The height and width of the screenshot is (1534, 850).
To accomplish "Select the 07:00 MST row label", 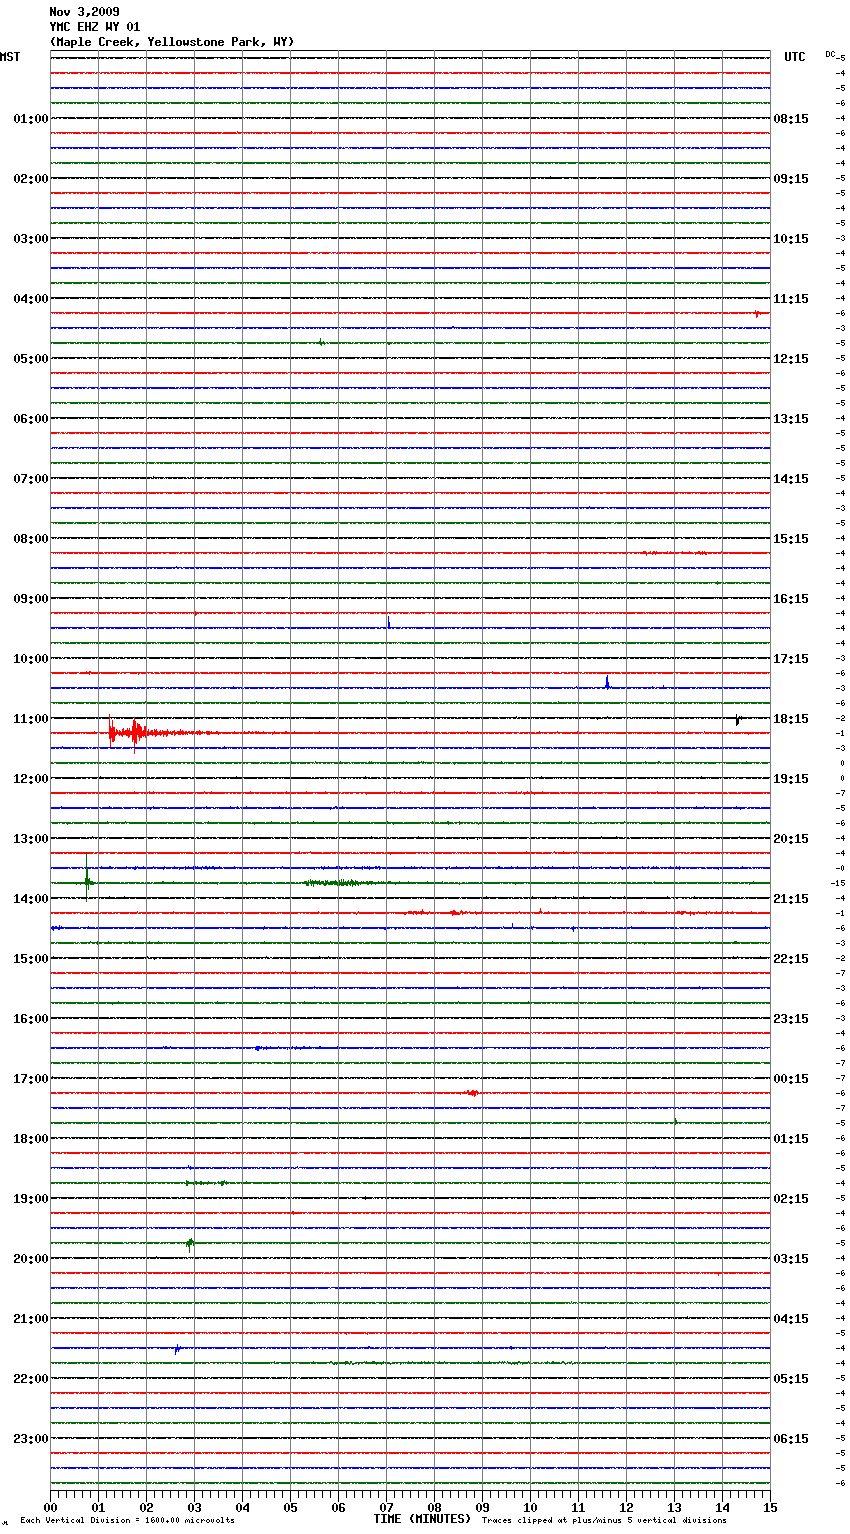I will coord(31,478).
